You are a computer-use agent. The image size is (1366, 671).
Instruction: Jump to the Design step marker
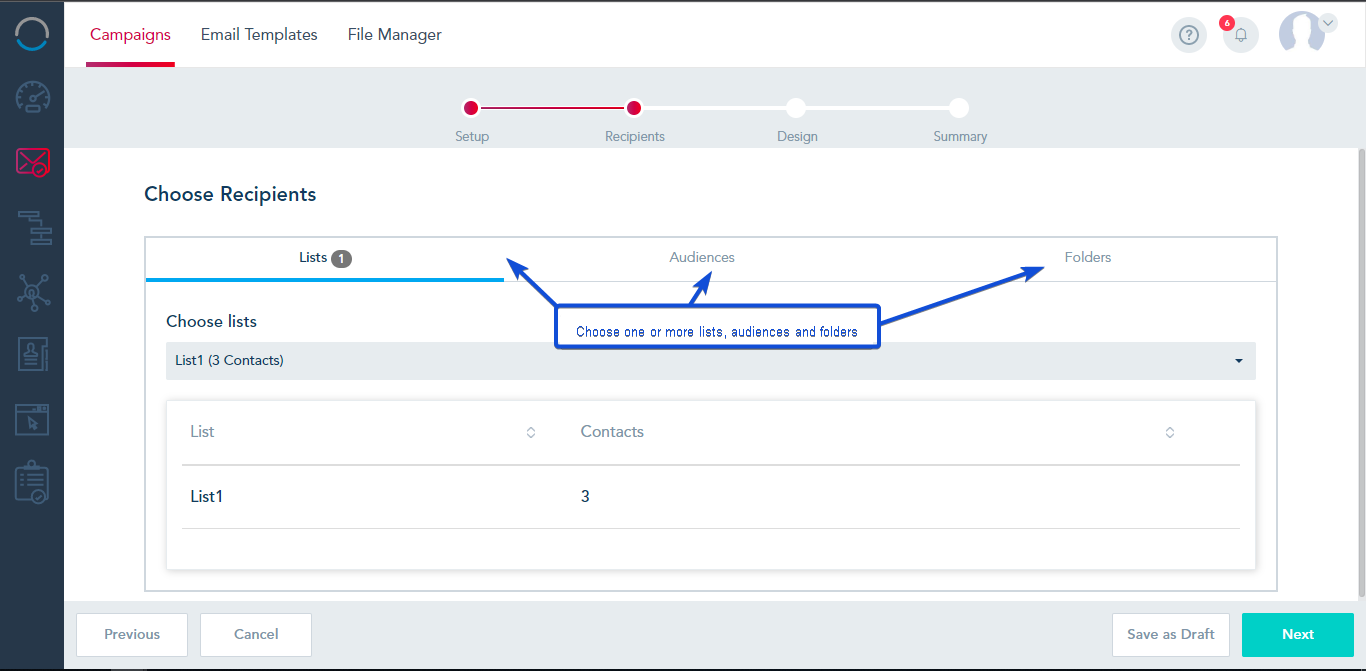[x=796, y=108]
